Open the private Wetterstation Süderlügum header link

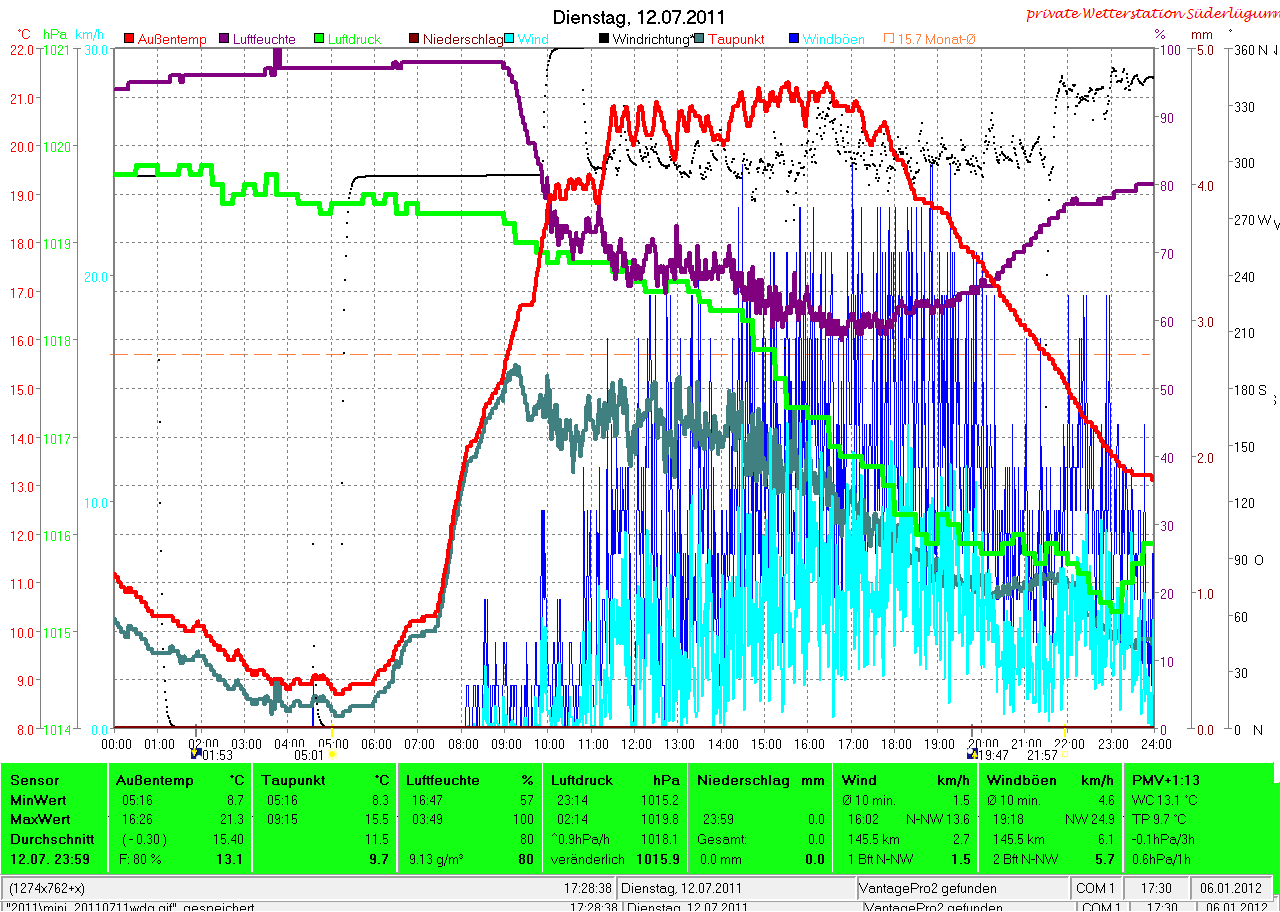click(x=1151, y=13)
